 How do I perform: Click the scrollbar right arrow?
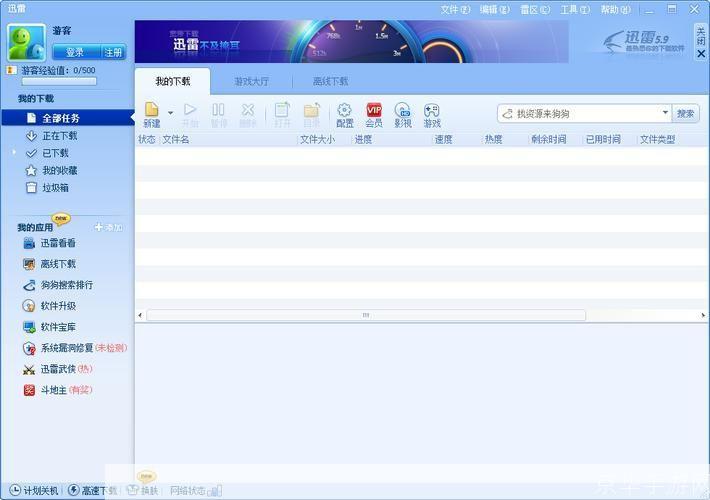(703, 315)
